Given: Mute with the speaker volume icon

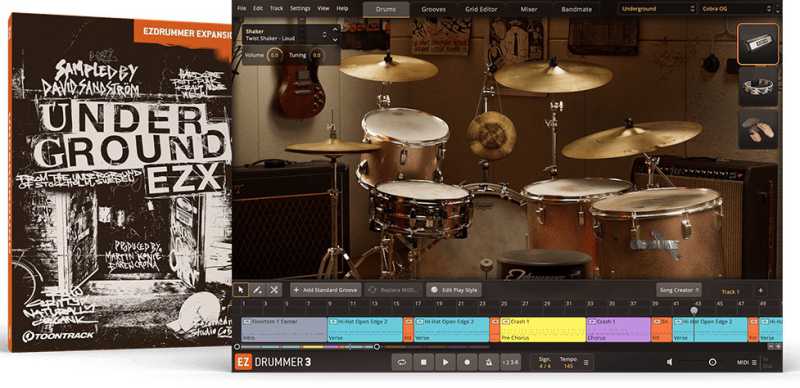Looking at the screenshot, I should coord(669,362).
